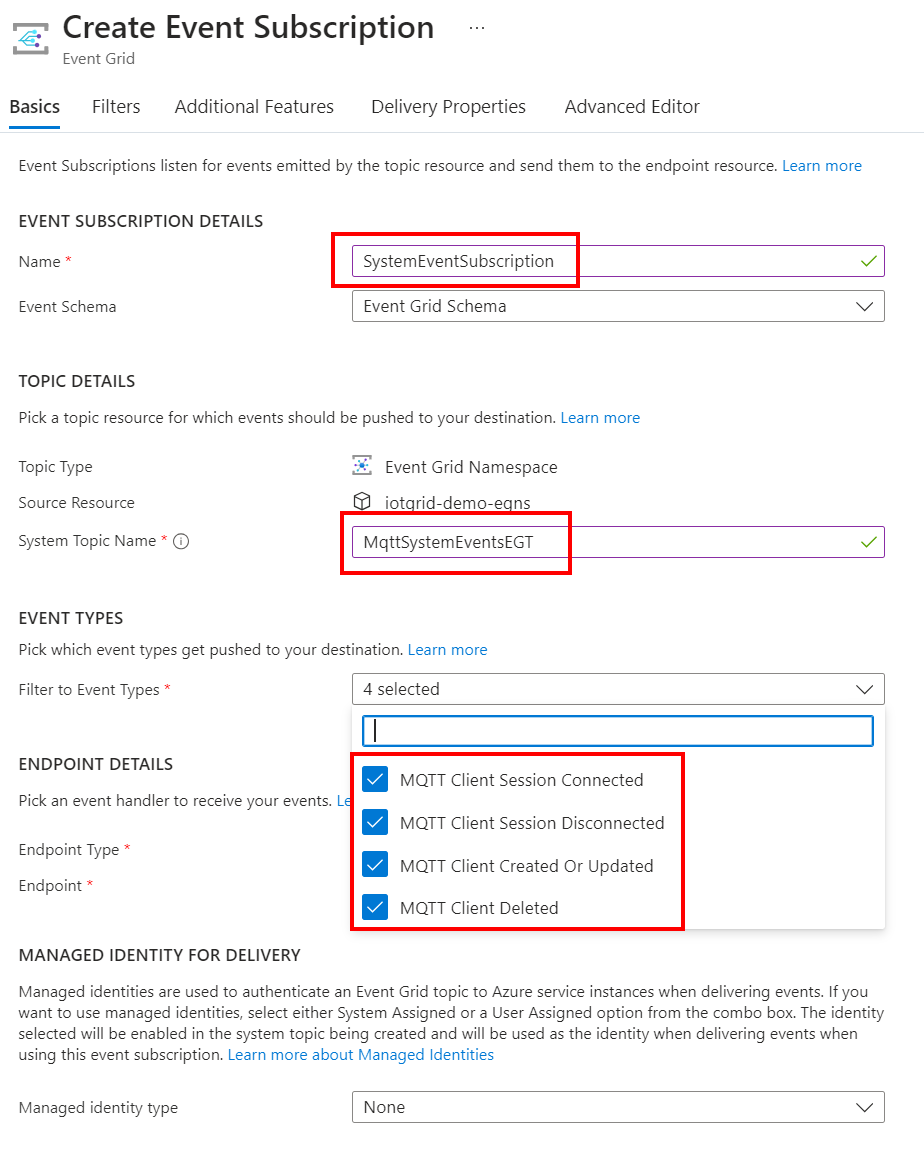This screenshot has width=924, height=1173.
Task: Uncheck MQTT Client Session Connected
Action: click(x=375, y=780)
